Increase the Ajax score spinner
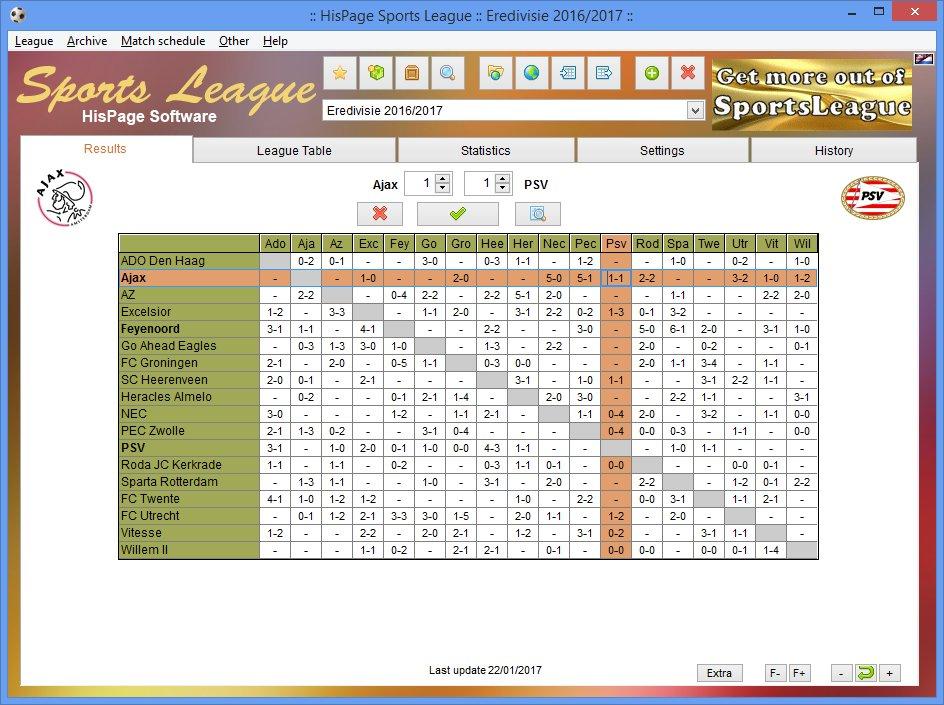 [442, 179]
